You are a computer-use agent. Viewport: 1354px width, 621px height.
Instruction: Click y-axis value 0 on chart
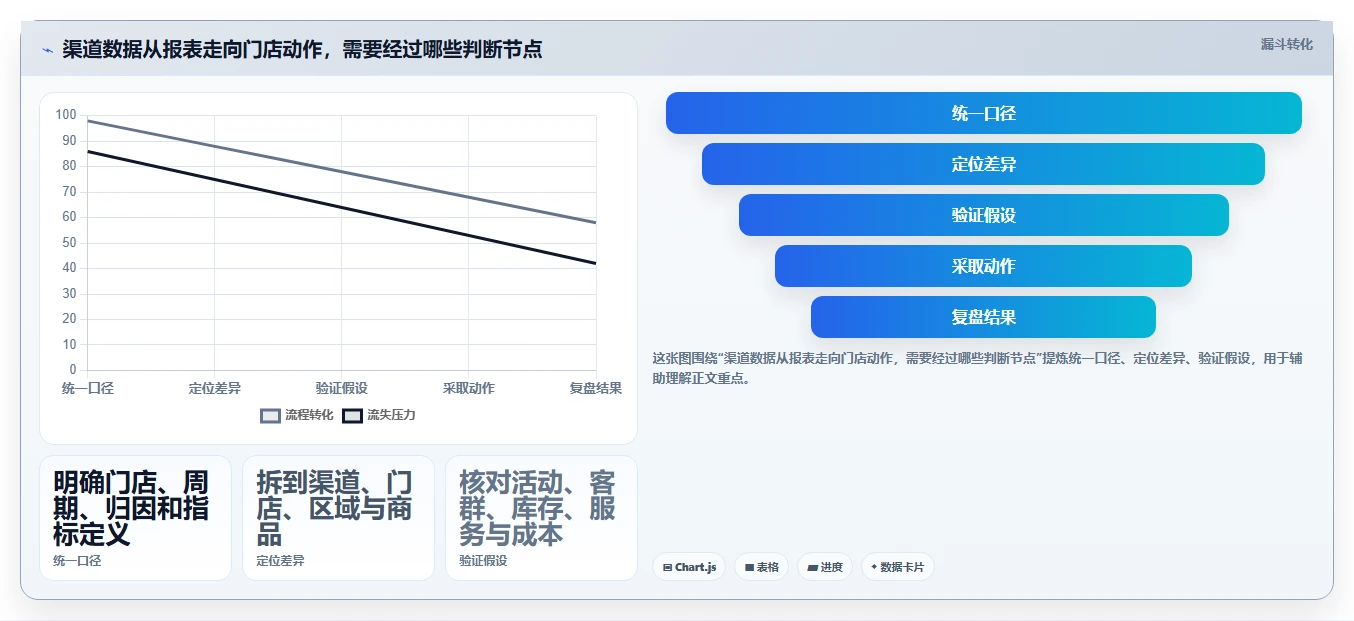click(73, 370)
